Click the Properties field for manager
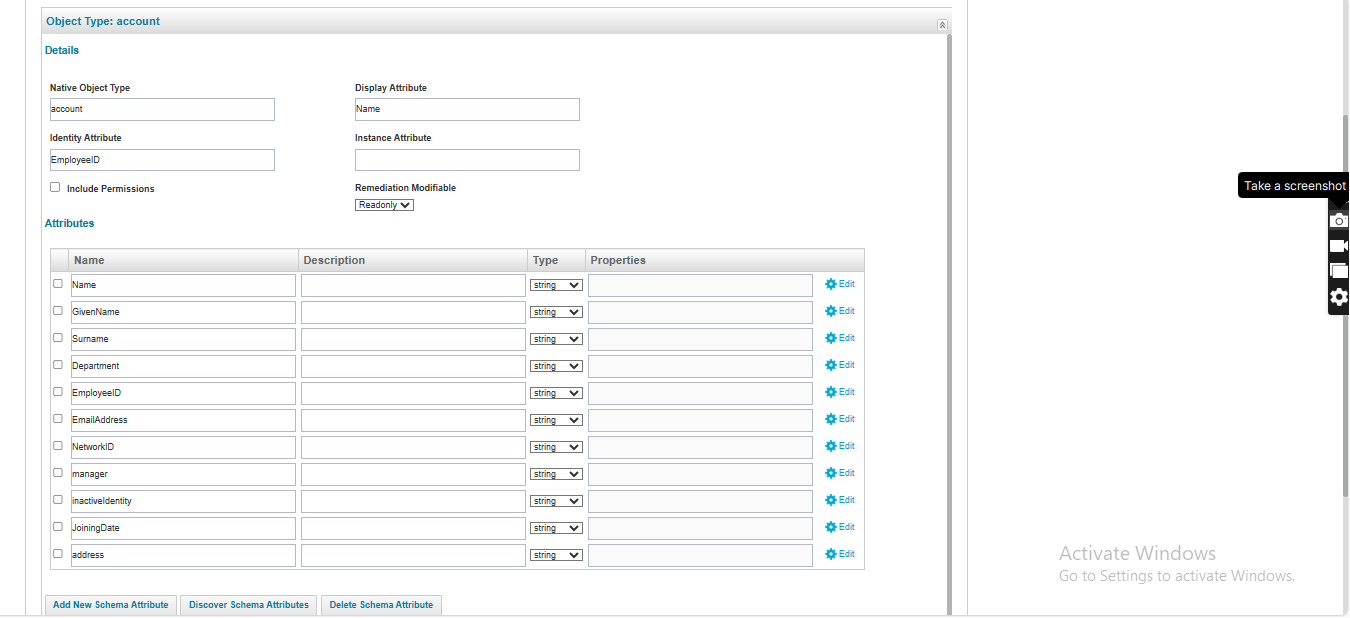This screenshot has width=1350, height=618. [700, 474]
